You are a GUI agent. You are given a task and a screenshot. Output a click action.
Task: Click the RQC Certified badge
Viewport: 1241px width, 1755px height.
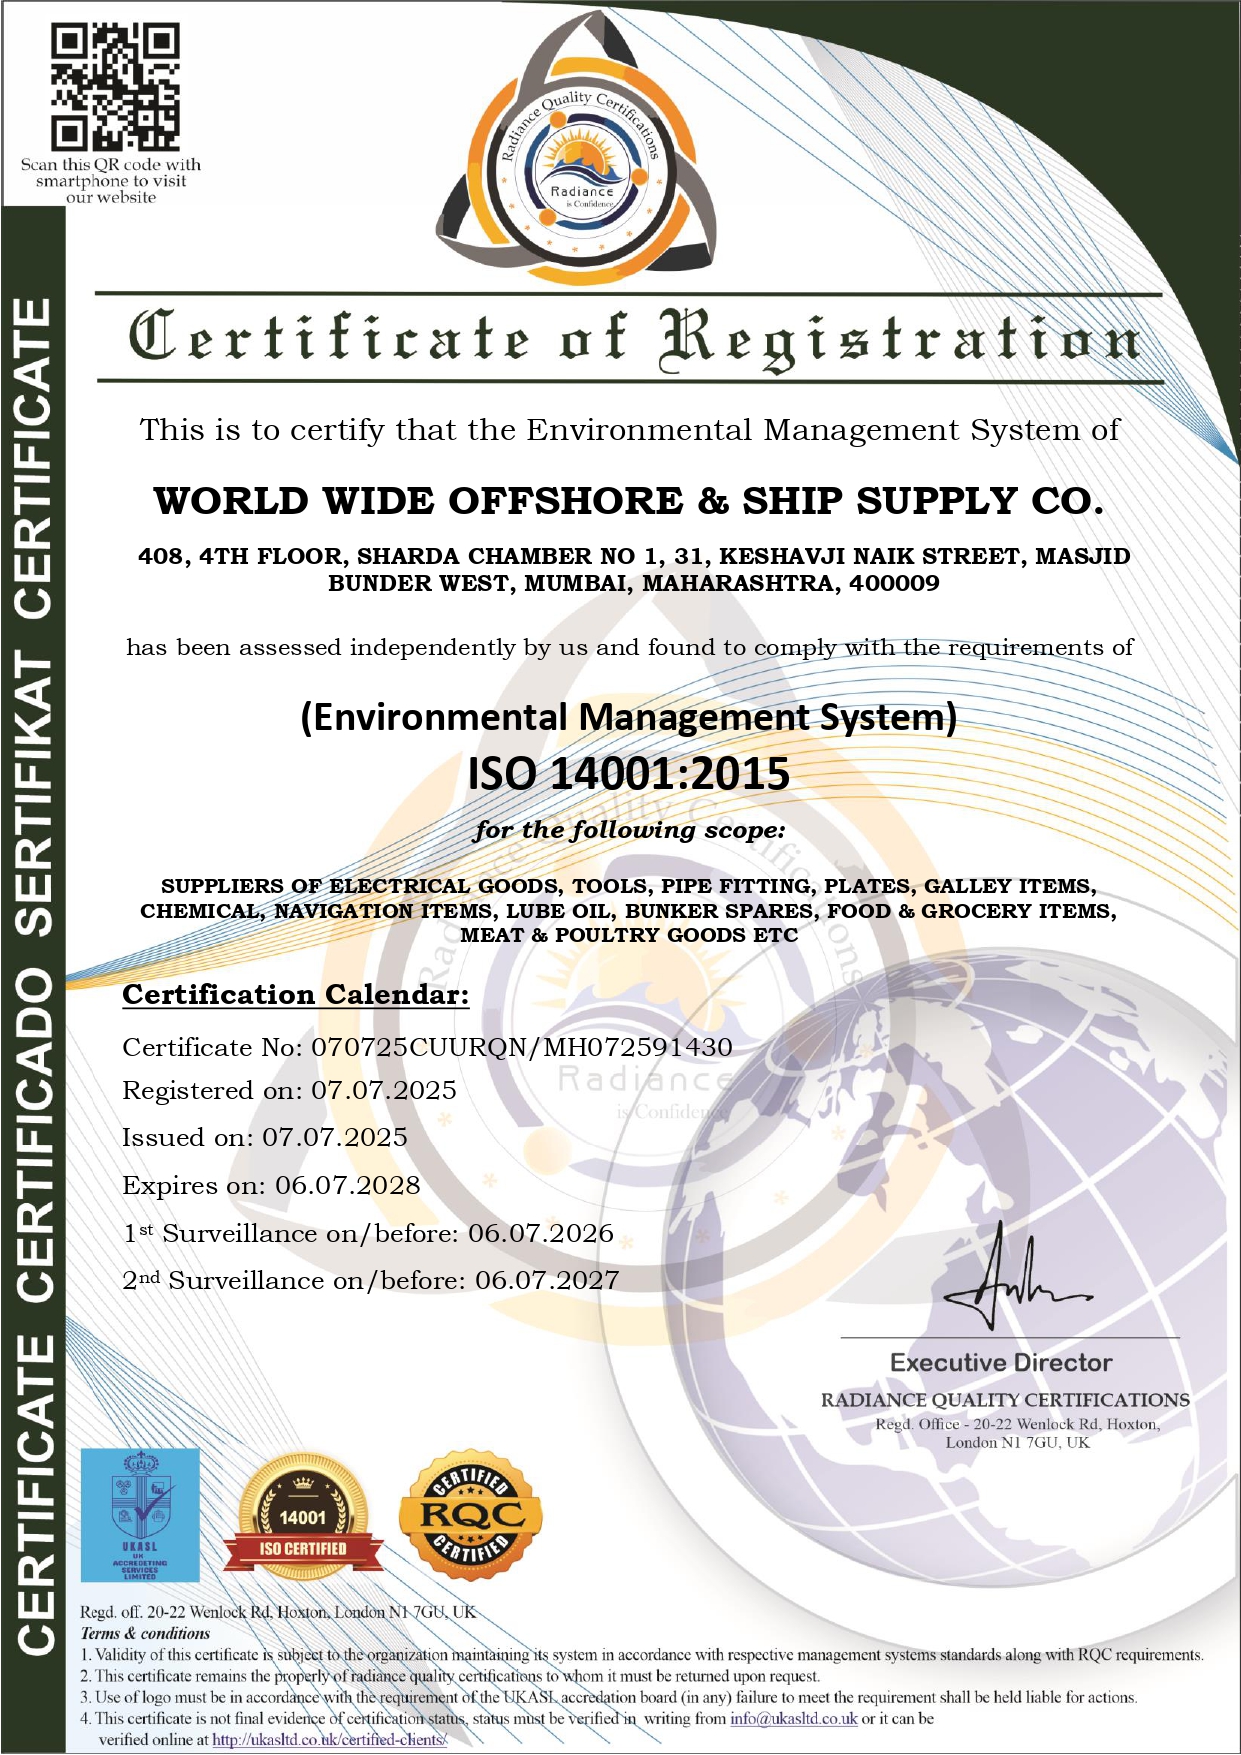pyautogui.click(x=471, y=1516)
